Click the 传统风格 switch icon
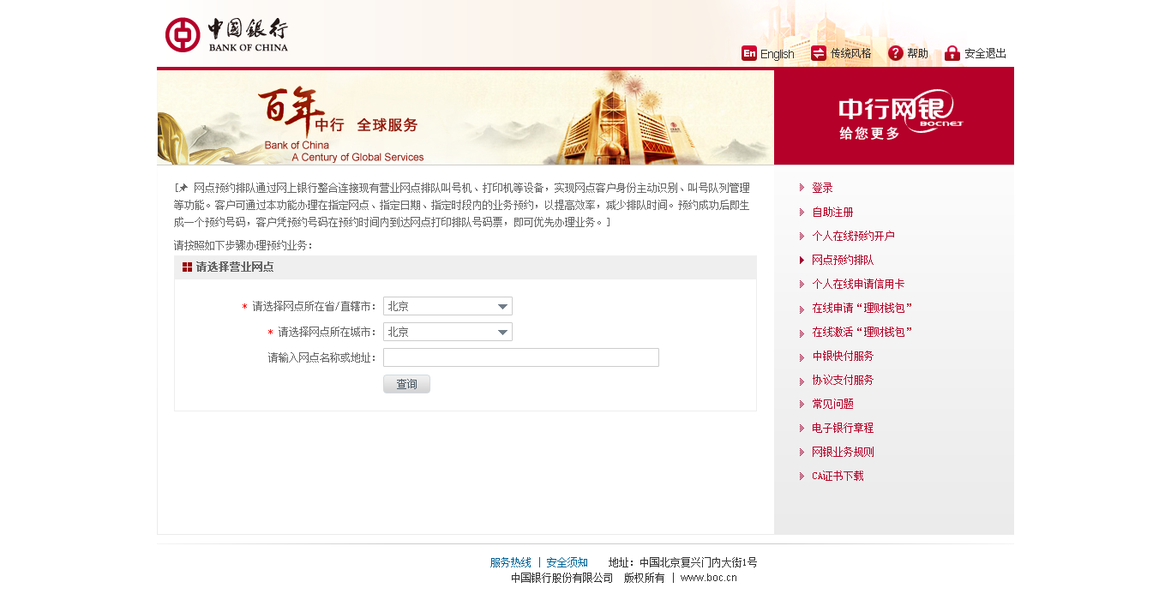 click(x=819, y=53)
